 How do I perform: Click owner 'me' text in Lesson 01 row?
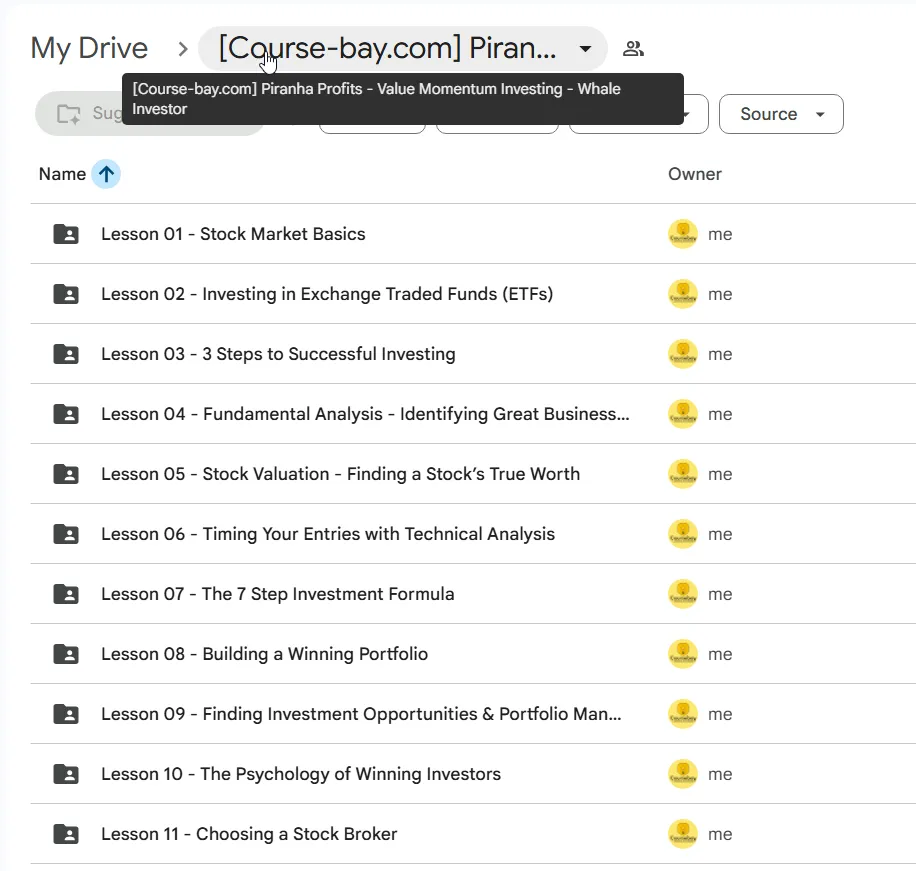[x=720, y=234]
